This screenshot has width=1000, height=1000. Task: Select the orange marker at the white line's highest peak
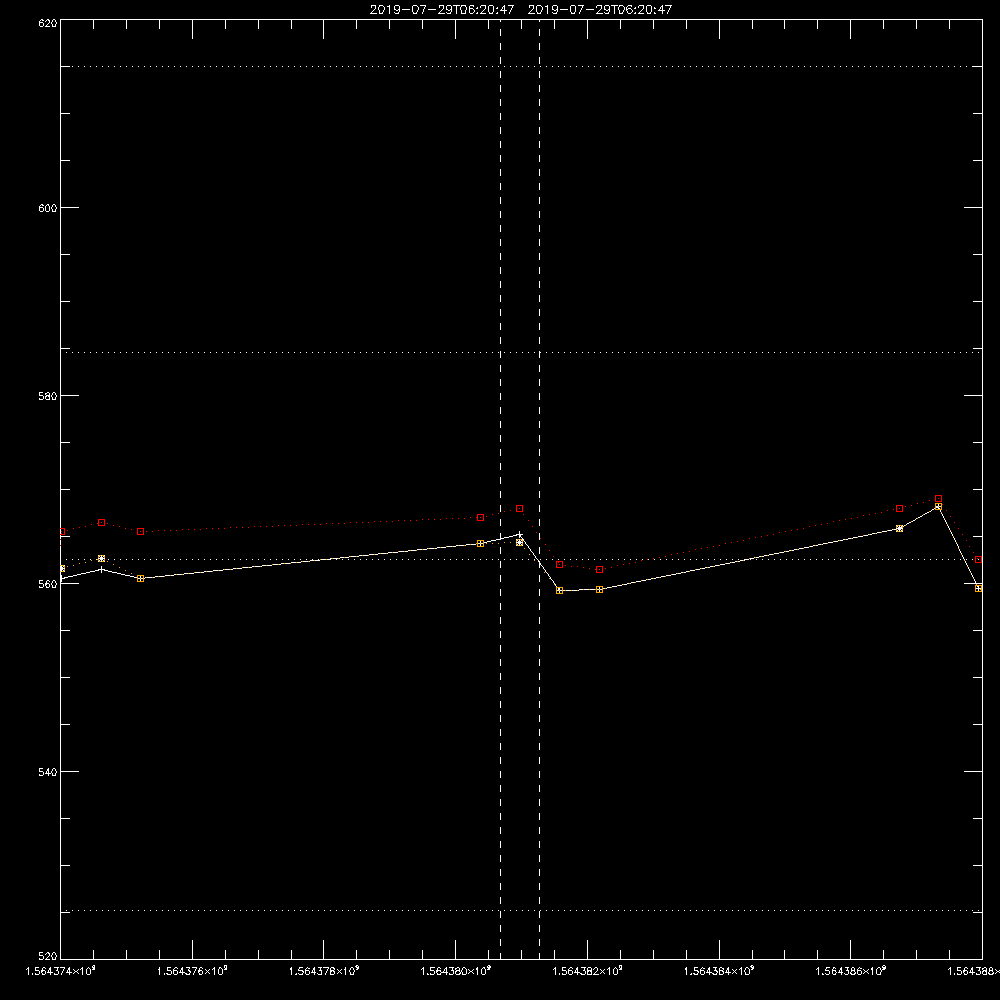[938, 506]
